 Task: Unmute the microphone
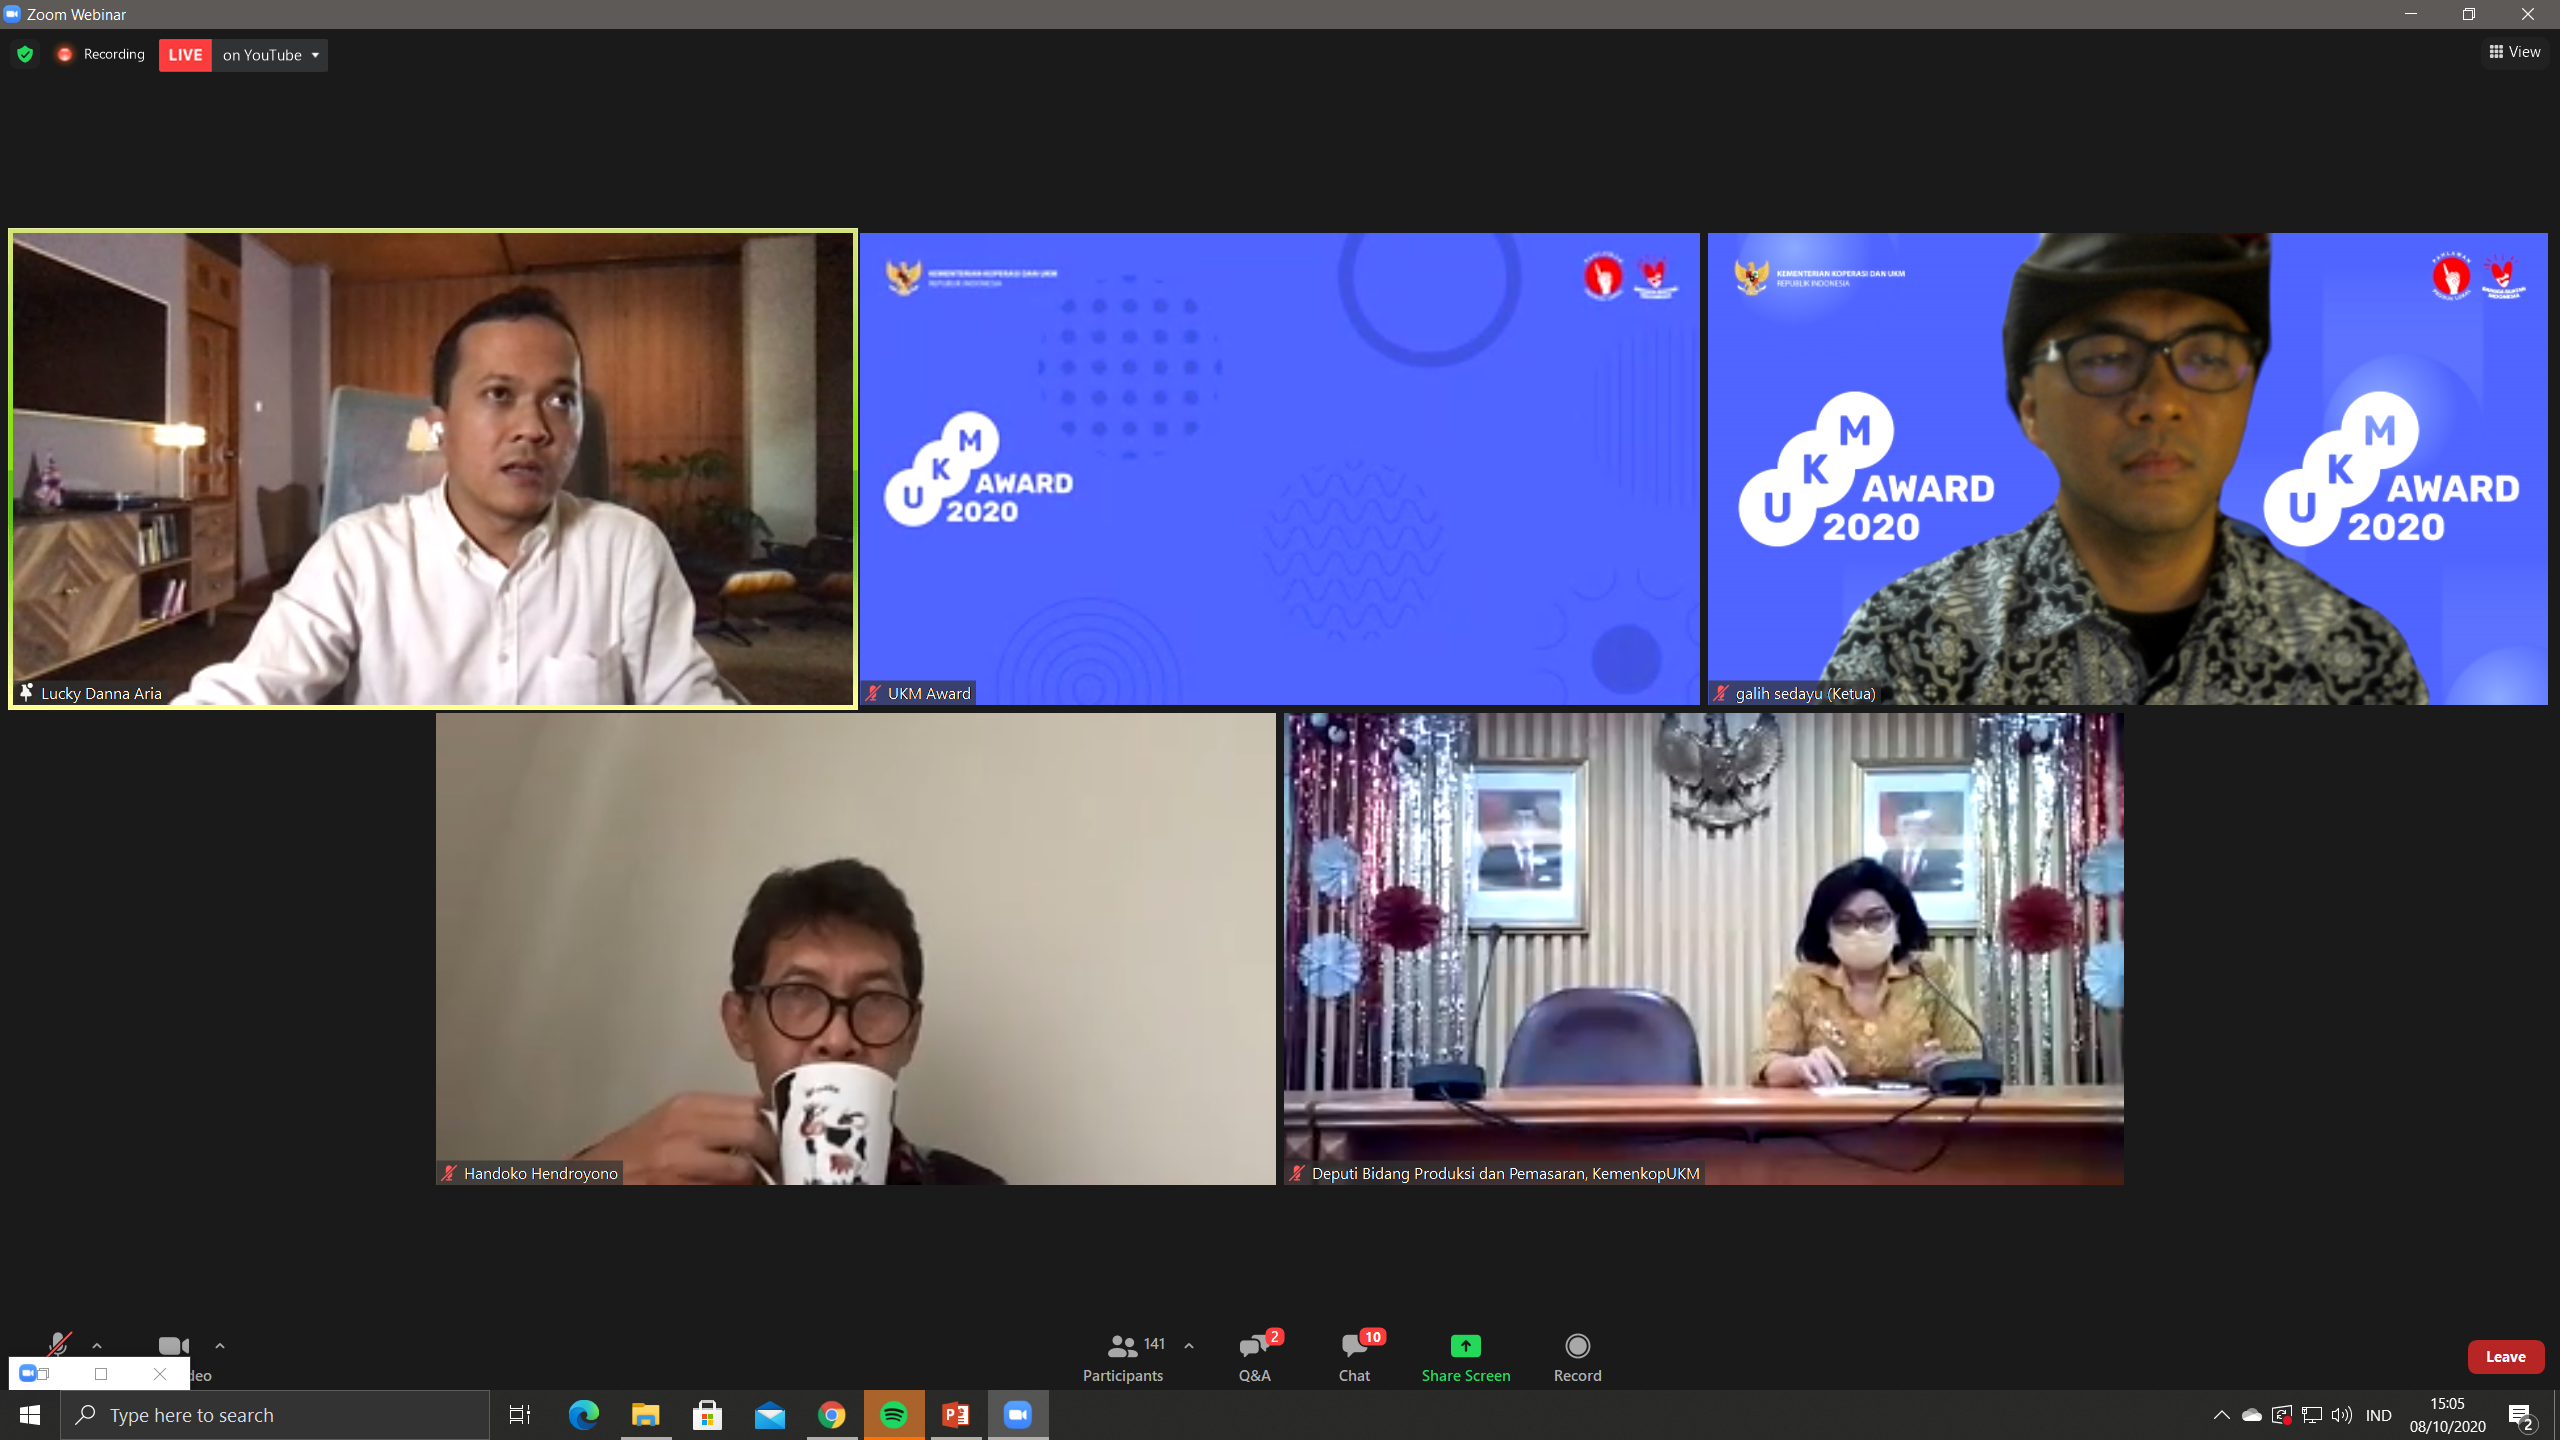click(x=59, y=1344)
